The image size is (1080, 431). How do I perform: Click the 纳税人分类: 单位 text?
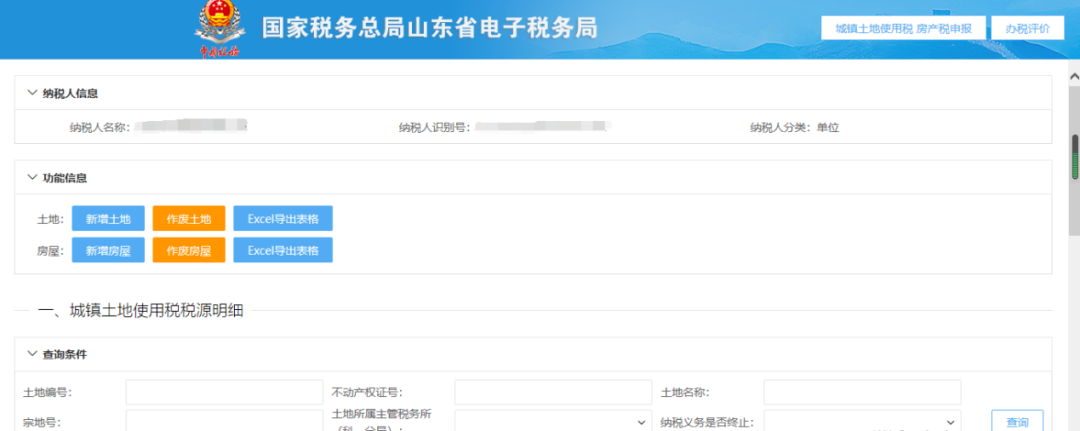tap(795, 127)
